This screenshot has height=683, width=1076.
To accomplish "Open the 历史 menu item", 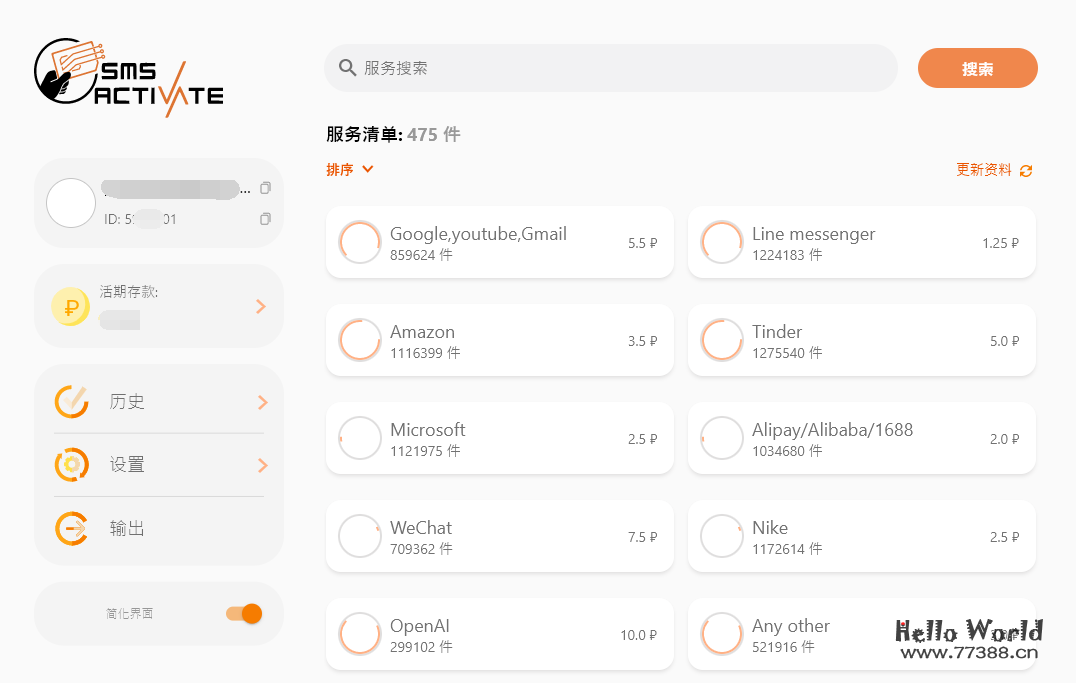I will tap(128, 400).
